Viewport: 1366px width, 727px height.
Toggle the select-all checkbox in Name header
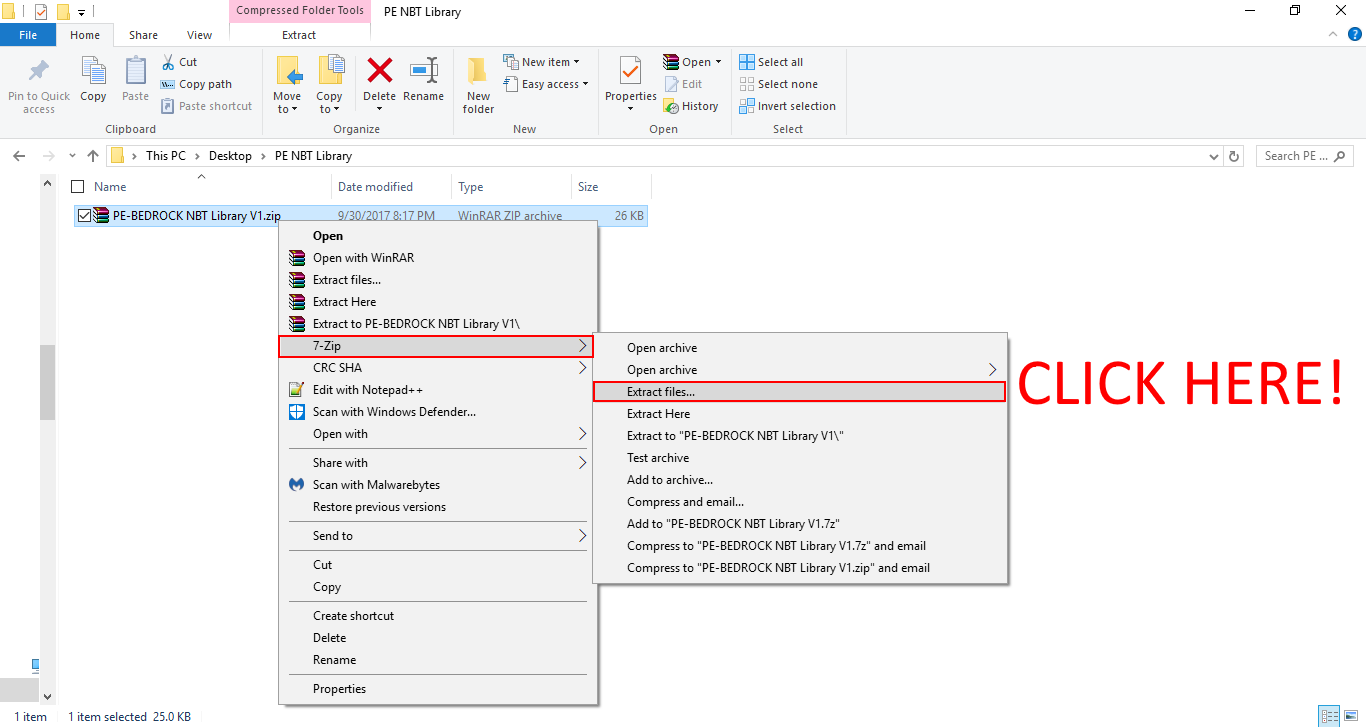78,187
